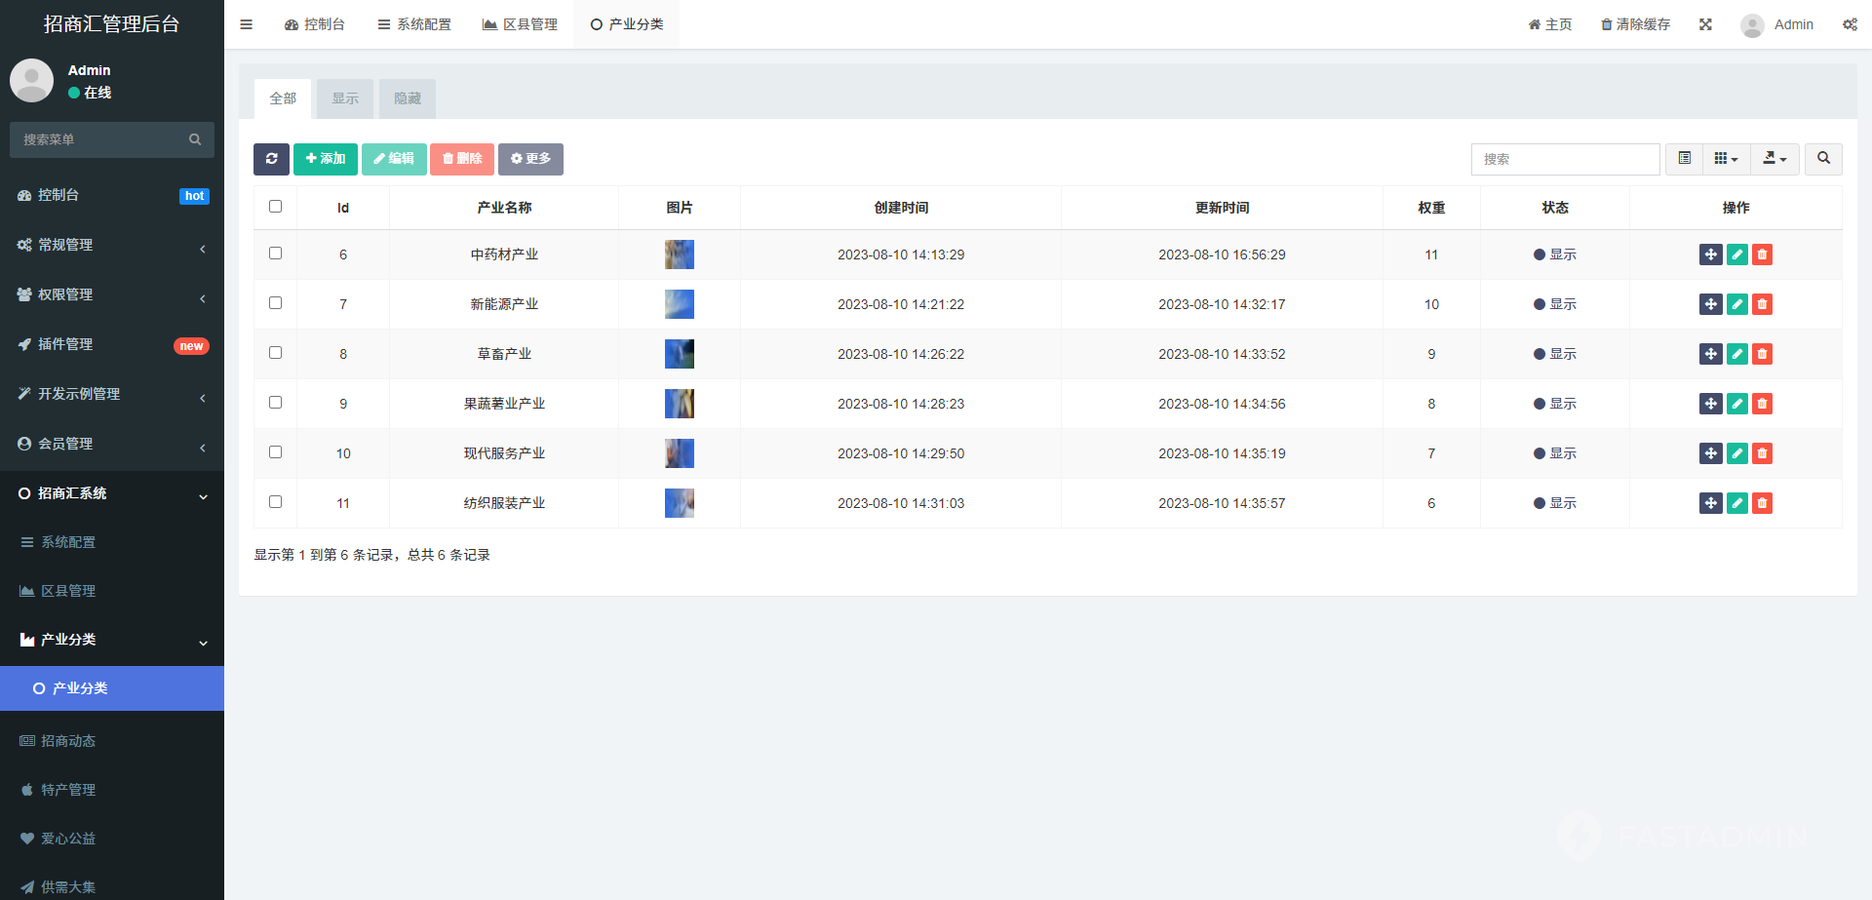Open the columns visibility dropdown
1872x900 pixels.
tap(1725, 159)
